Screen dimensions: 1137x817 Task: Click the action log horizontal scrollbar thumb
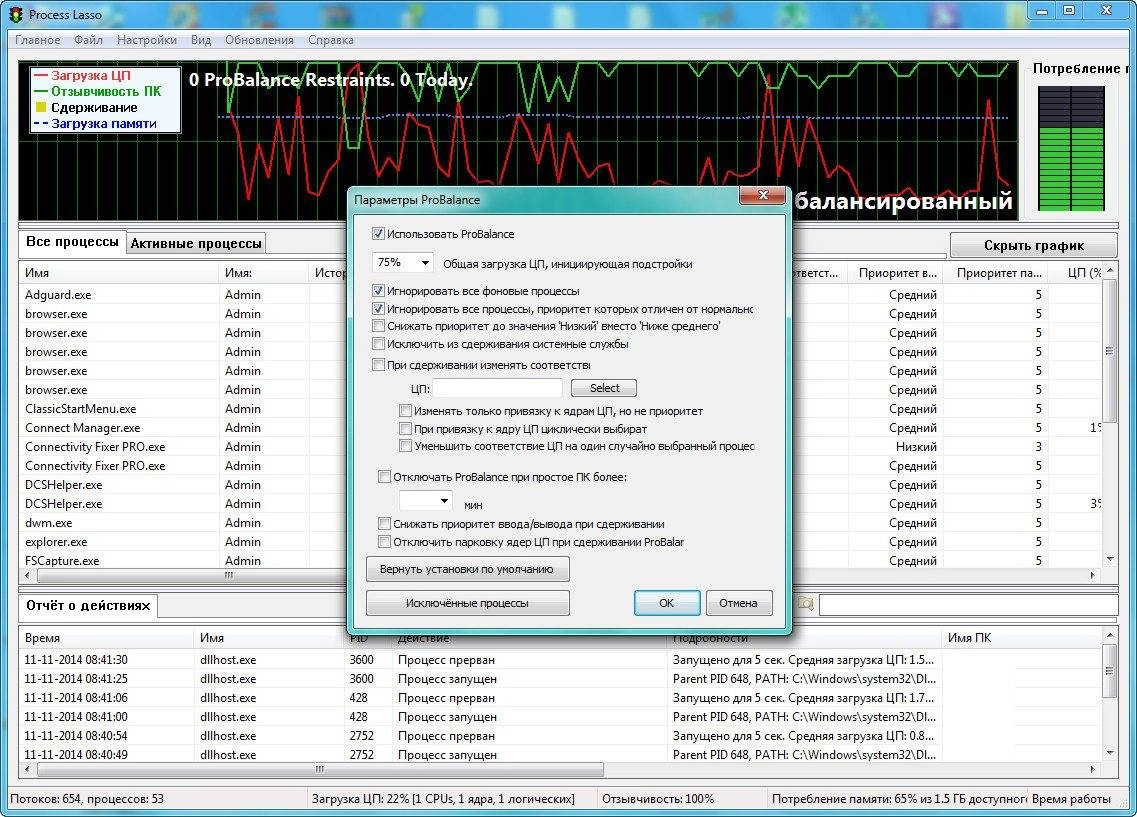320,768
